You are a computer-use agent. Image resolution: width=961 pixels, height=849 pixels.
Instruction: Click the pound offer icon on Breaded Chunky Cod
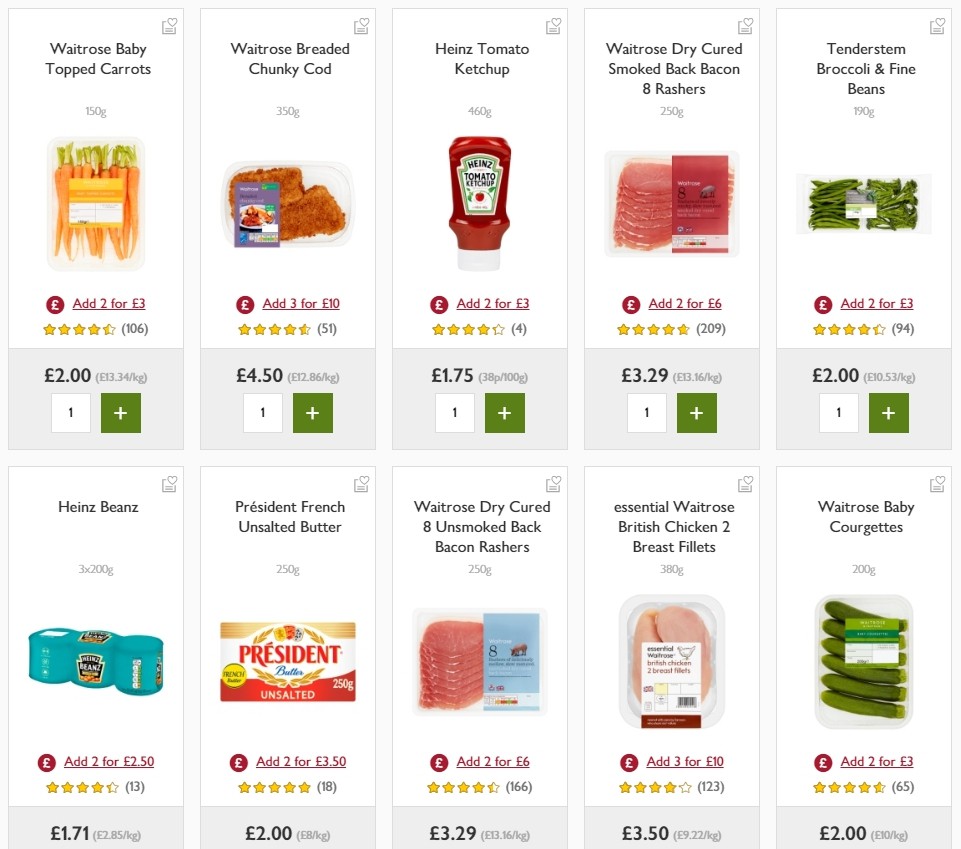tap(245, 304)
